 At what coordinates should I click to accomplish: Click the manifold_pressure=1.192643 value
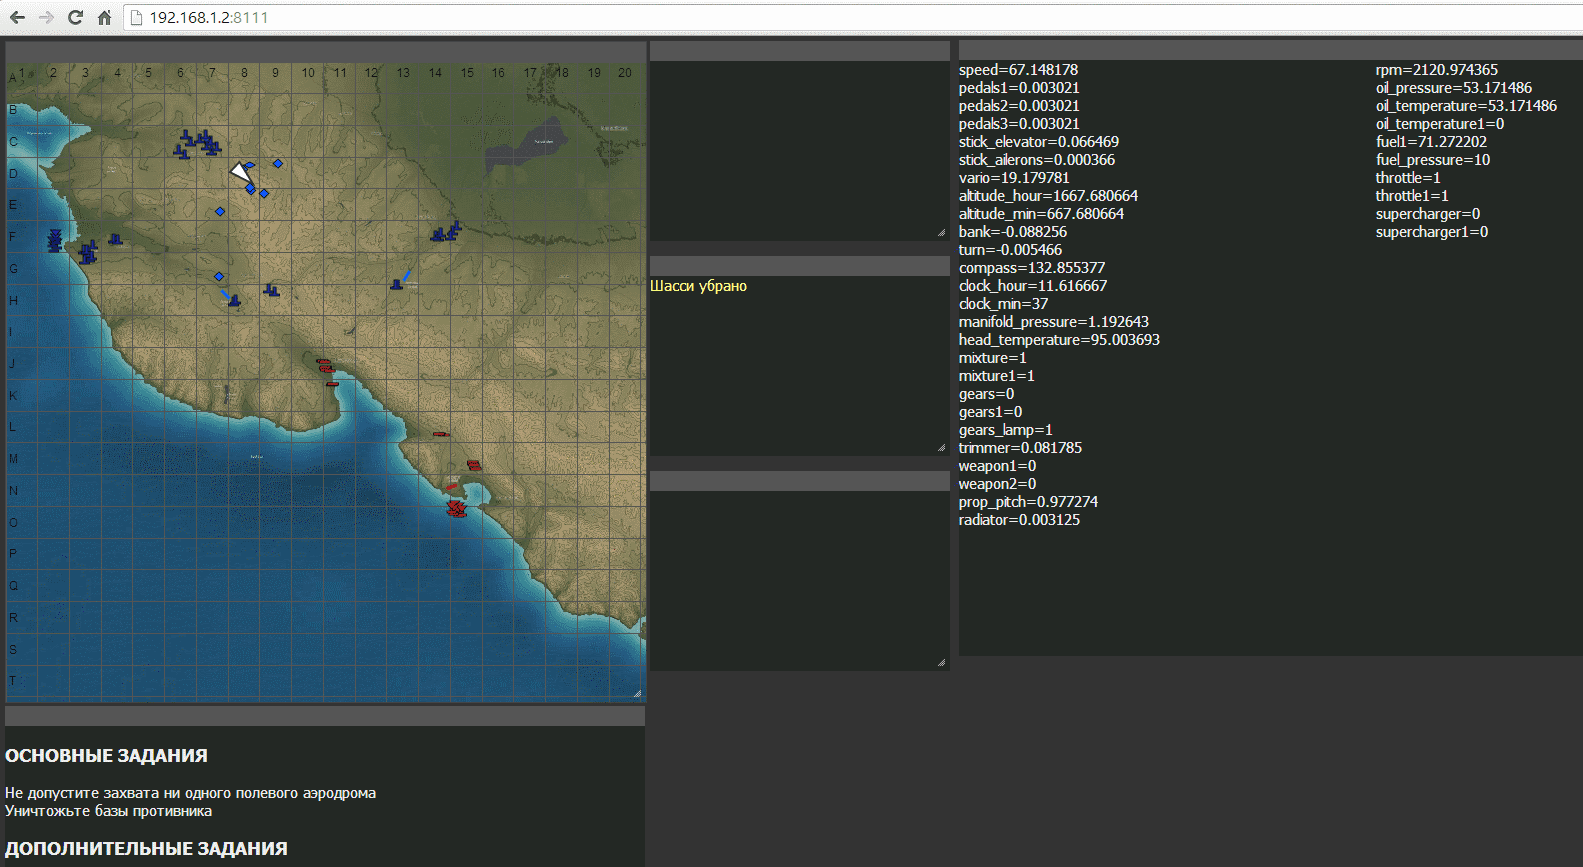point(1054,322)
